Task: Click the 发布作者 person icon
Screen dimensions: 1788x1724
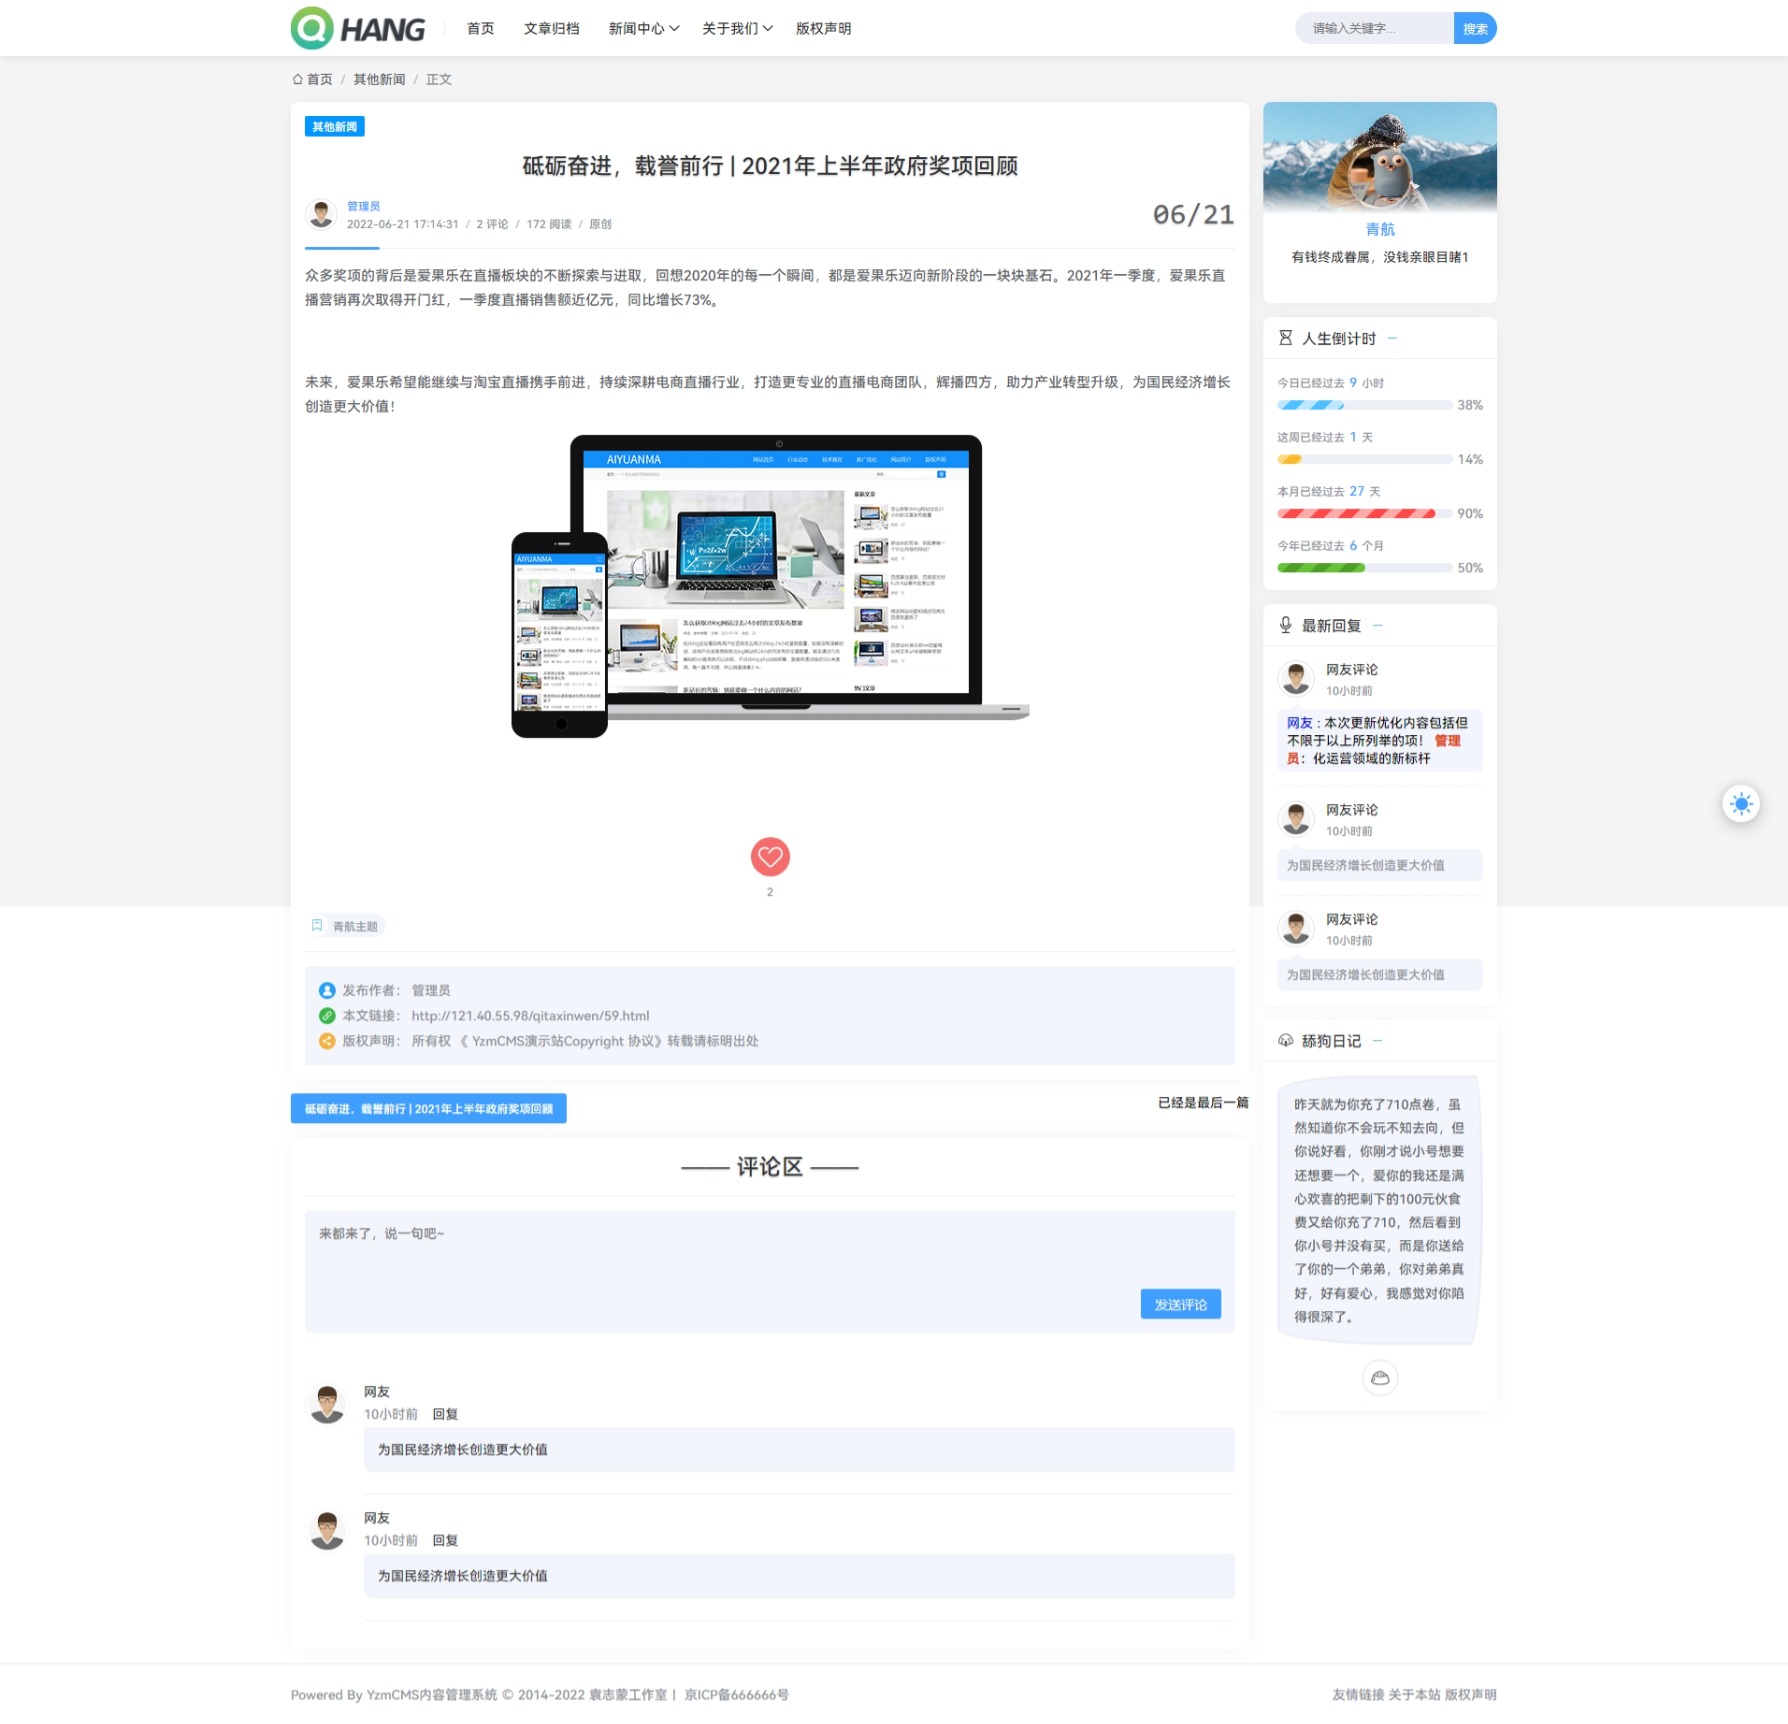Action: pos(327,990)
